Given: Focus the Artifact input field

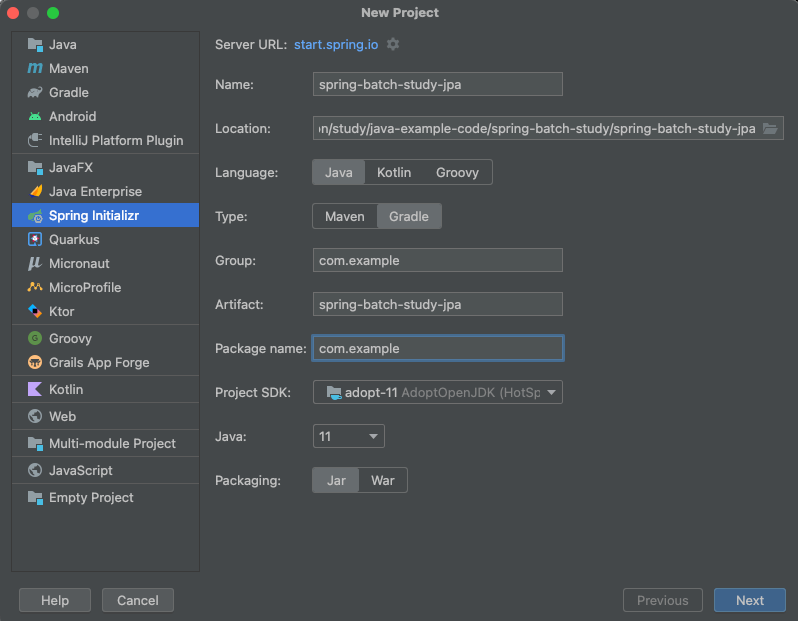Looking at the screenshot, I should [x=438, y=304].
